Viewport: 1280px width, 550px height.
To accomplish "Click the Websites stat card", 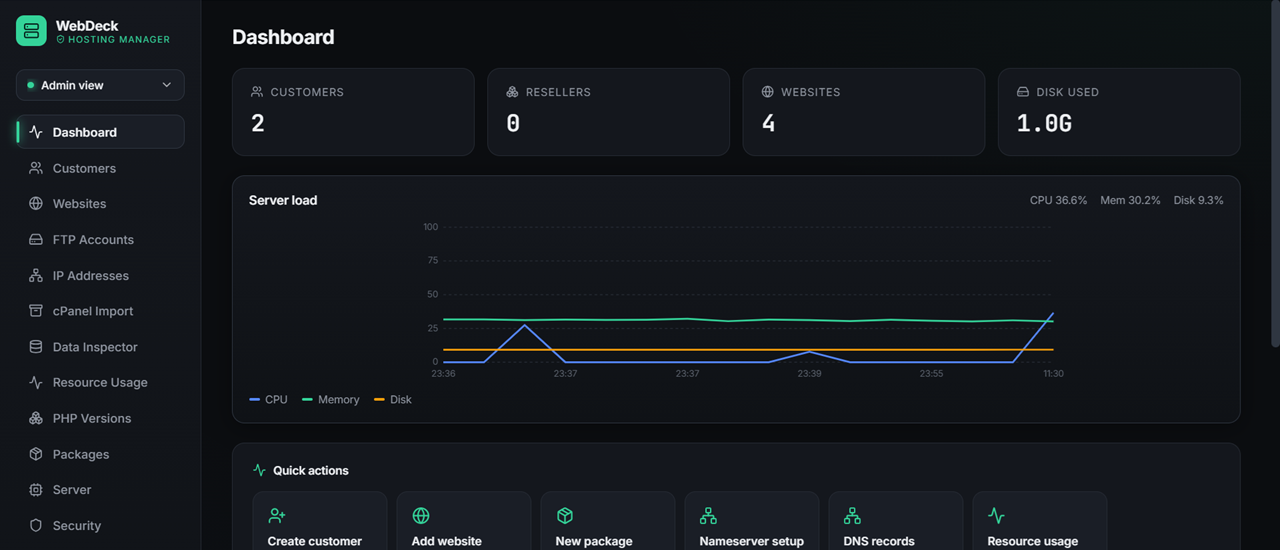I will (x=864, y=112).
